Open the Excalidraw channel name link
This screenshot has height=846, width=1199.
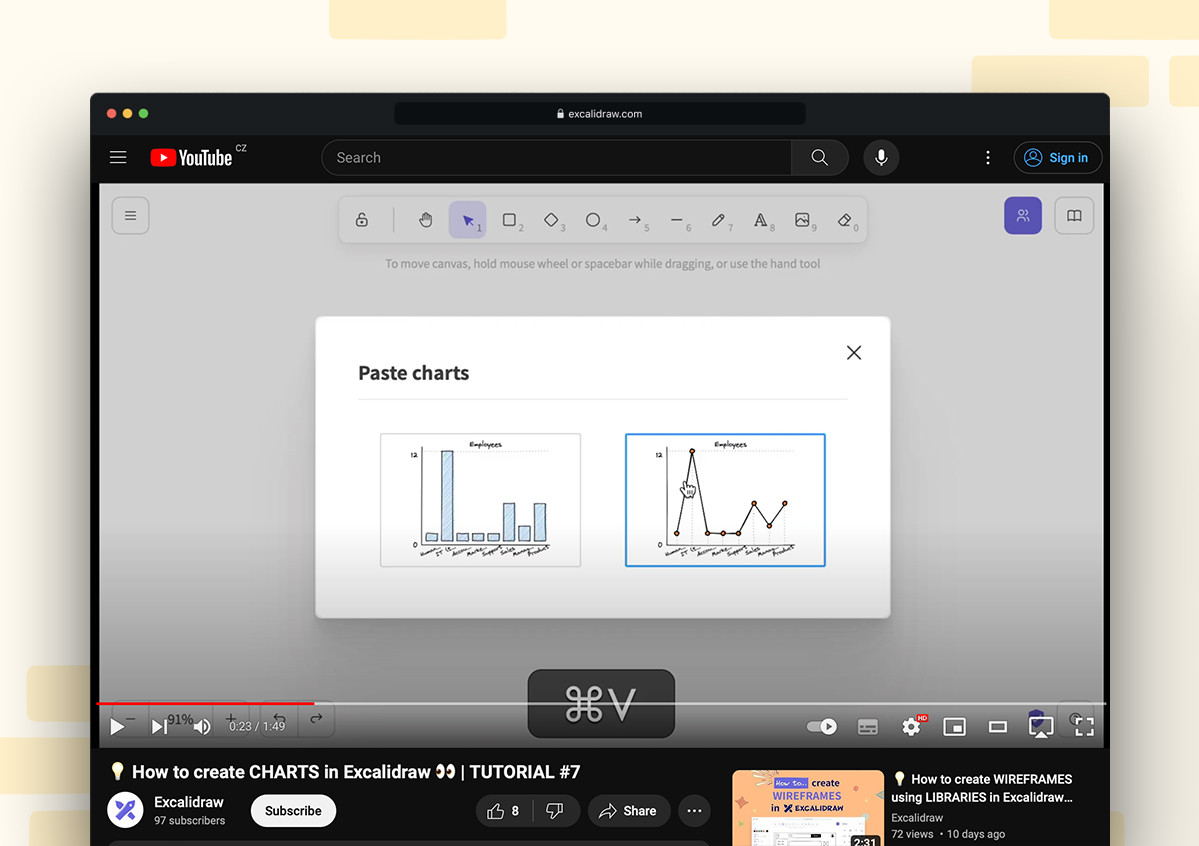pos(189,802)
